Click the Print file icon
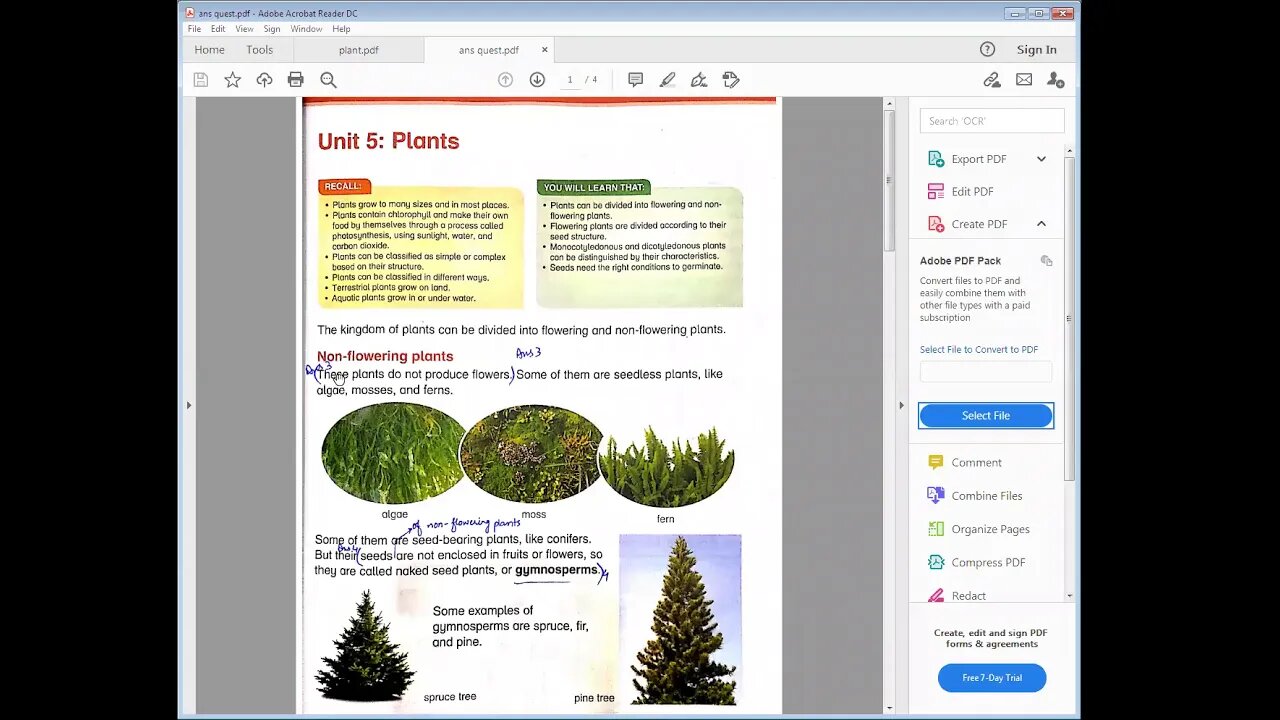Viewport: 1280px width, 720px height. coord(295,80)
